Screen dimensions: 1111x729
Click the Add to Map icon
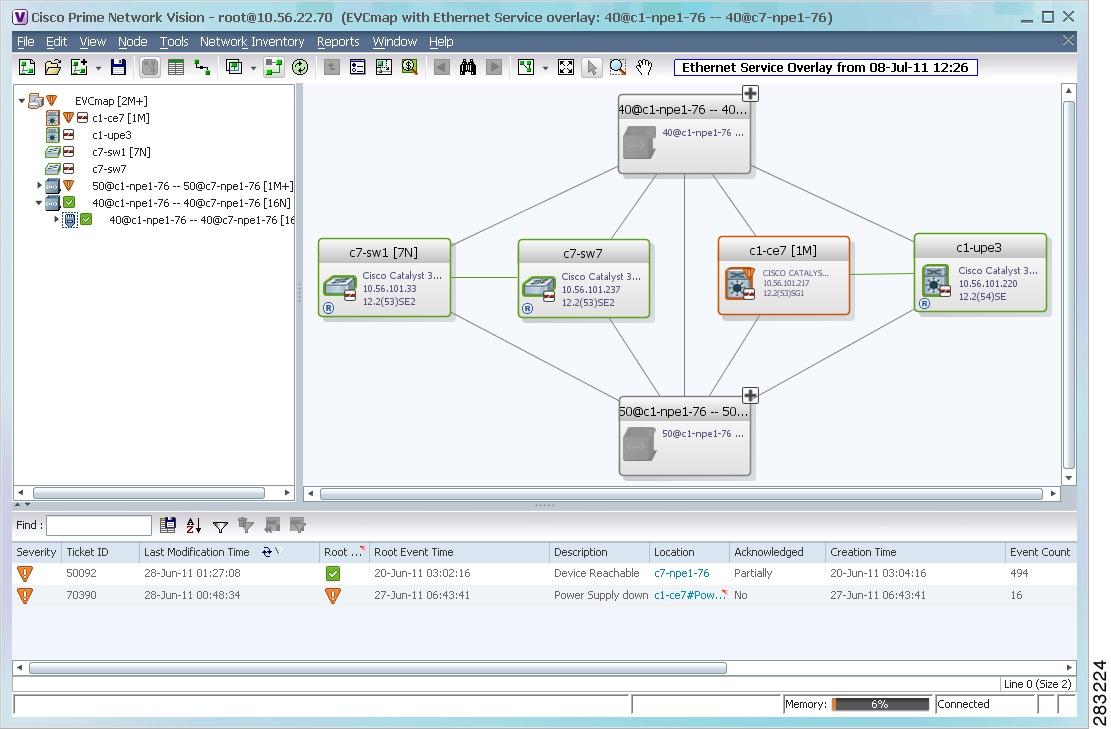coord(79,67)
